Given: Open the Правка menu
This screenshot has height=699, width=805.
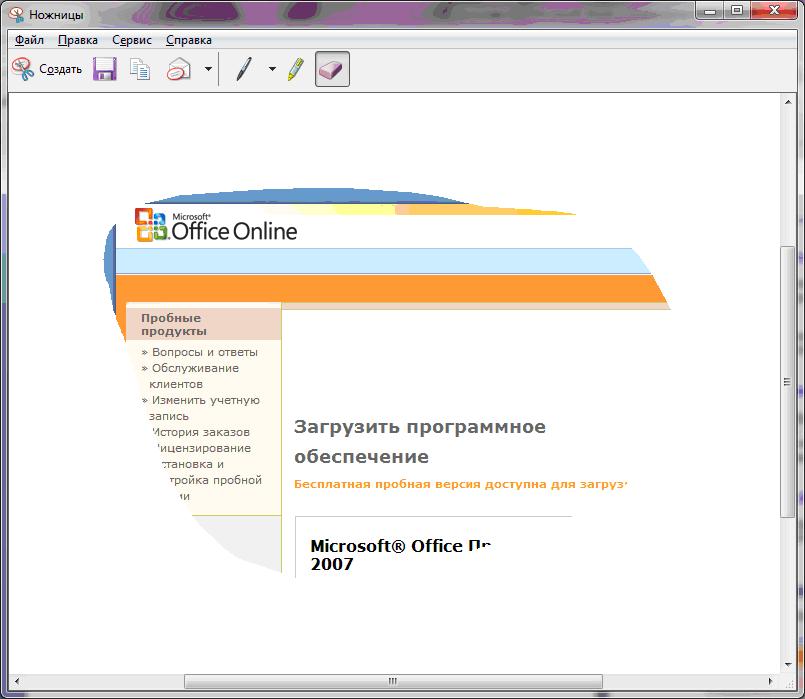Looking at the screenshot, I should (x=78, y=40).
